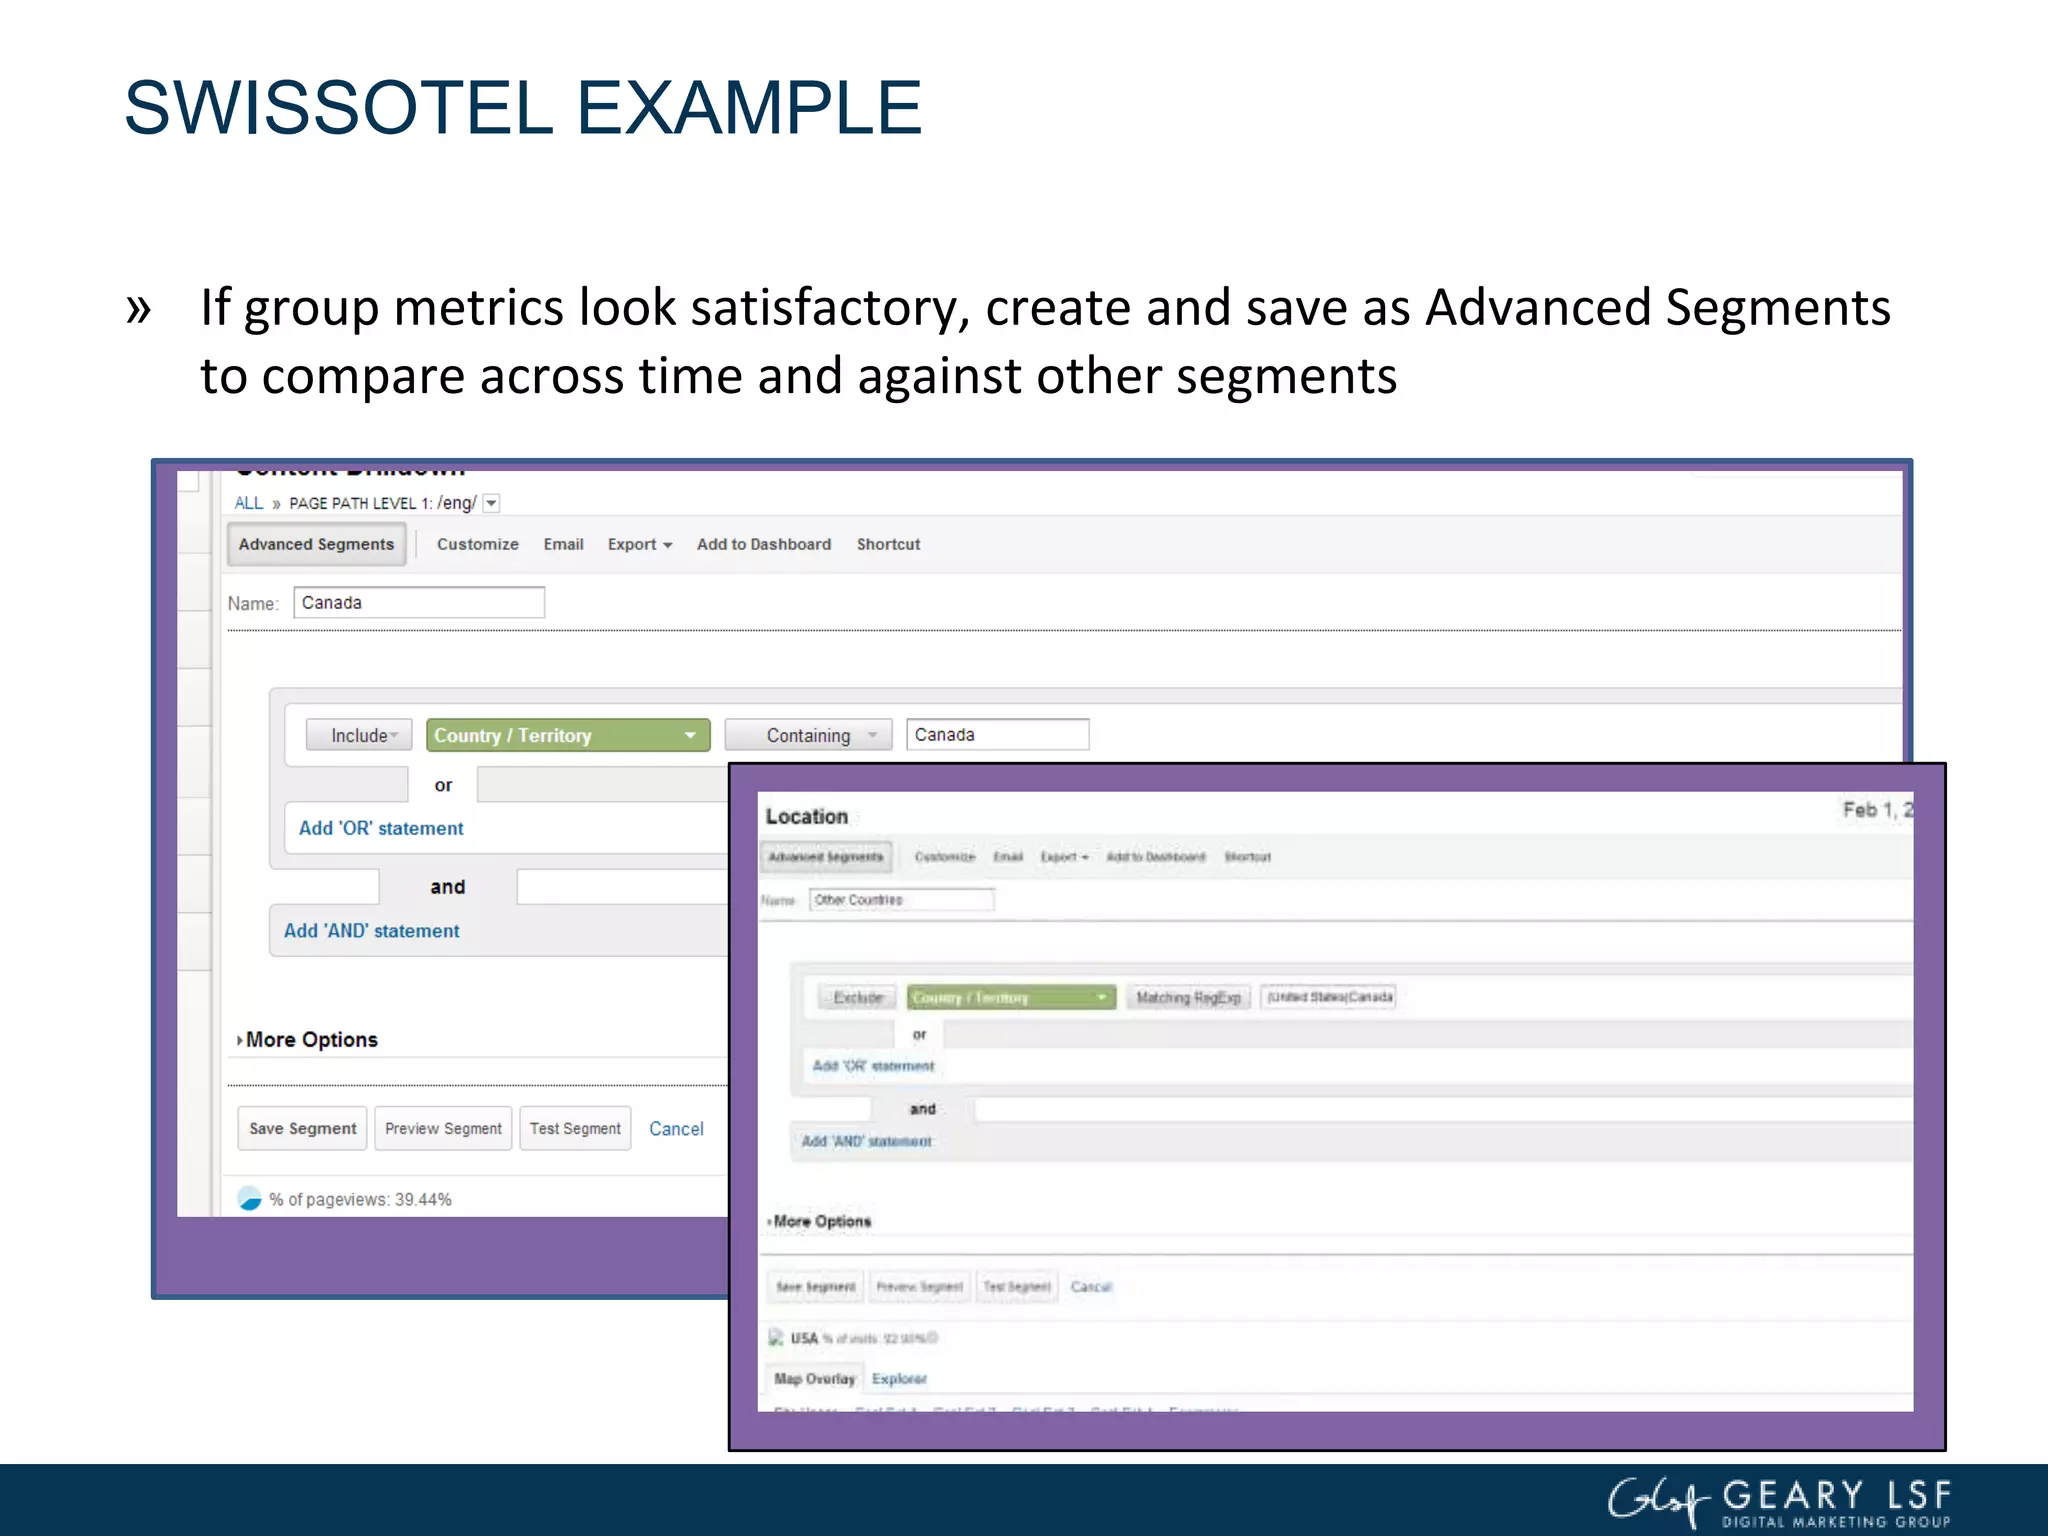
Task: Expand More Options in Location window
Action: [820, 1221]
